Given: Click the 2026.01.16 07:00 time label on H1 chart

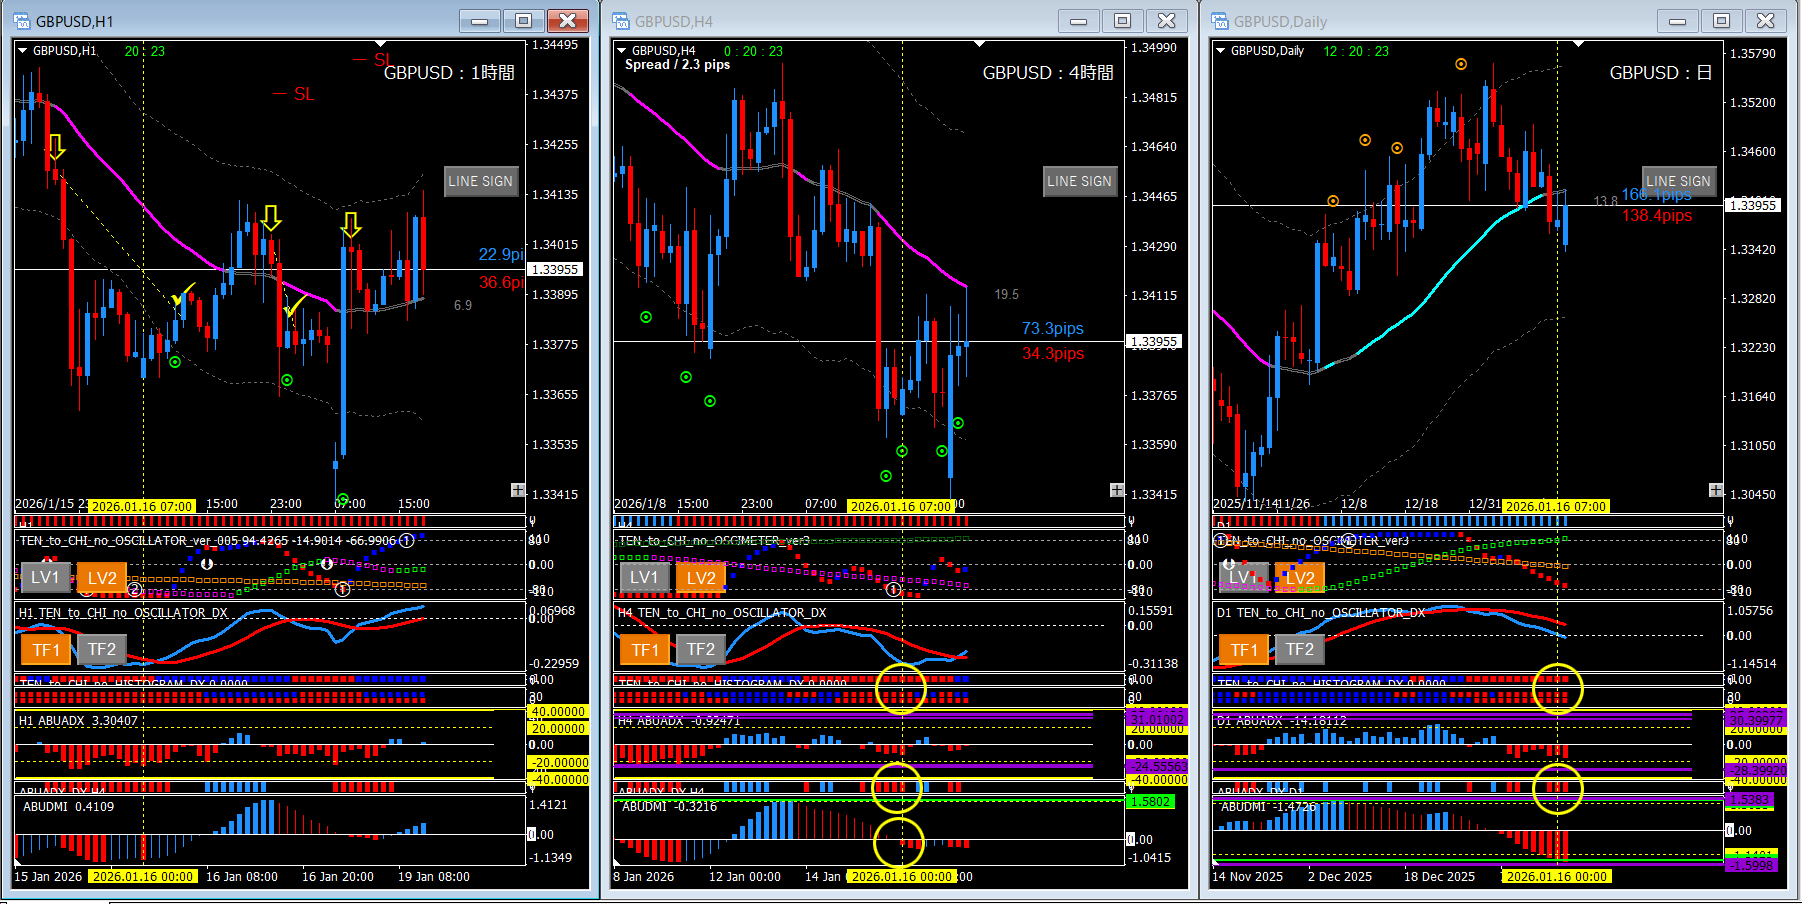Looking at the screenshot, I should 142,506.
